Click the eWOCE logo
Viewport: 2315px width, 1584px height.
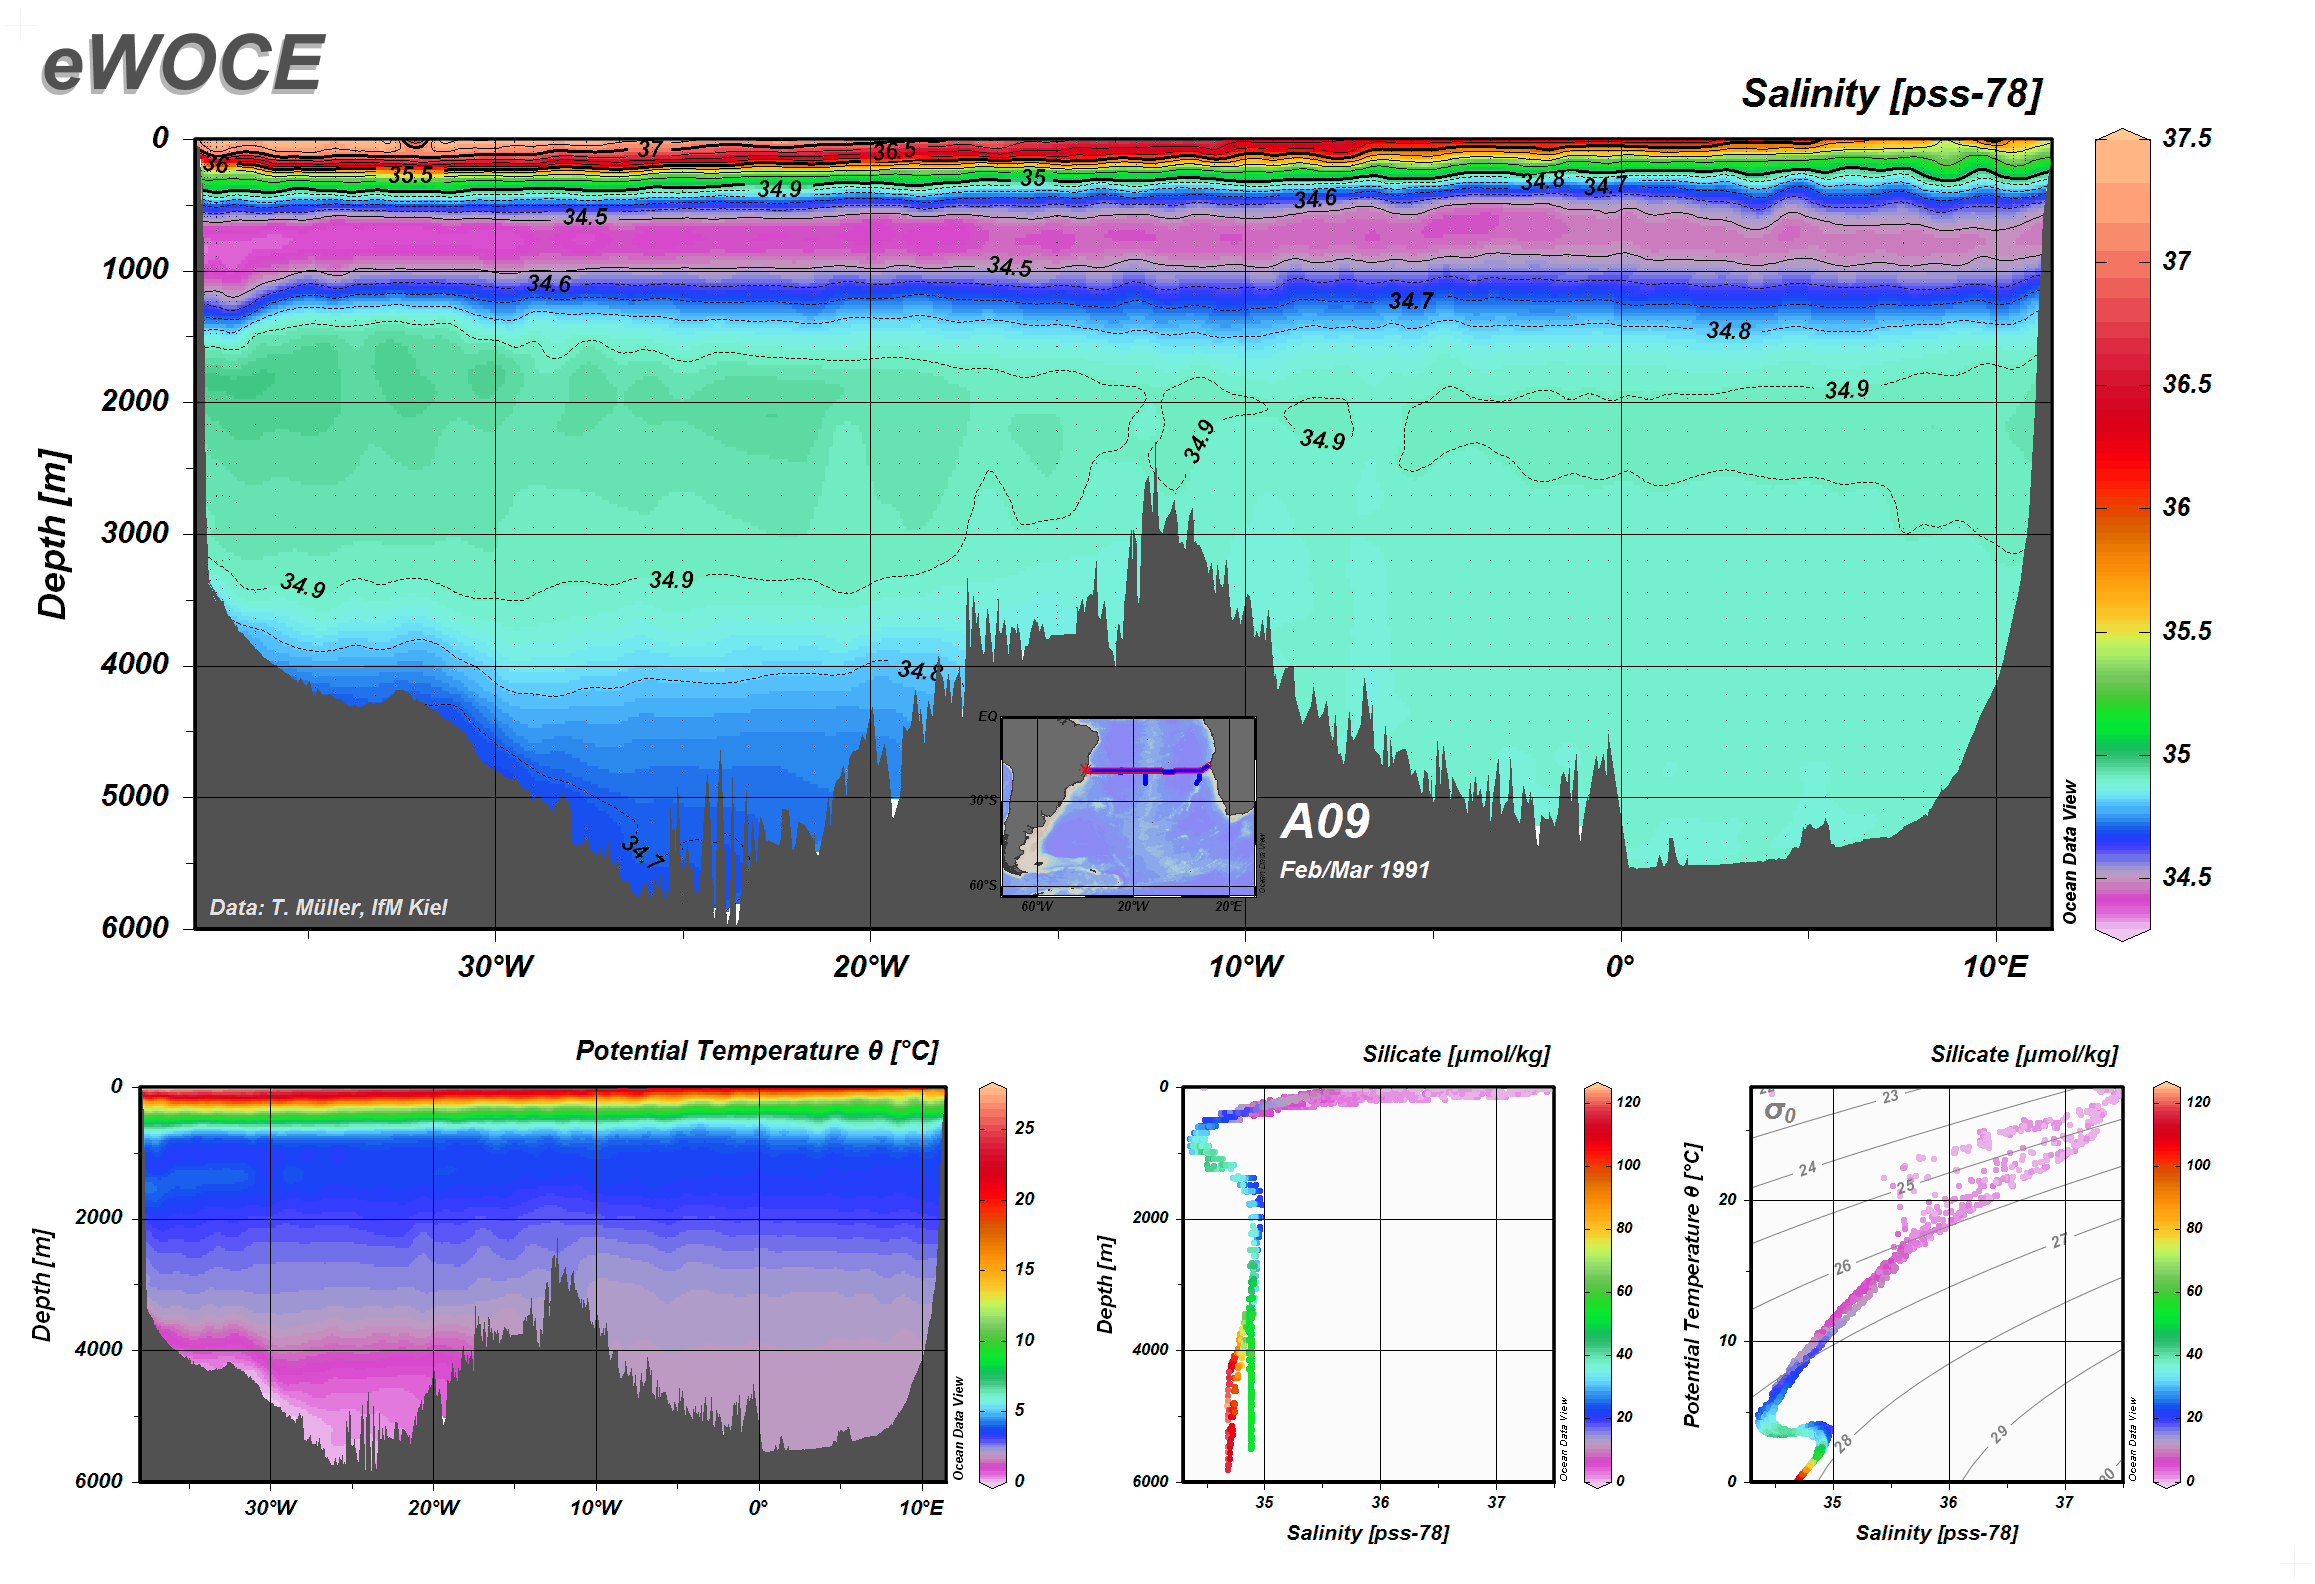[x=183, y=63]
